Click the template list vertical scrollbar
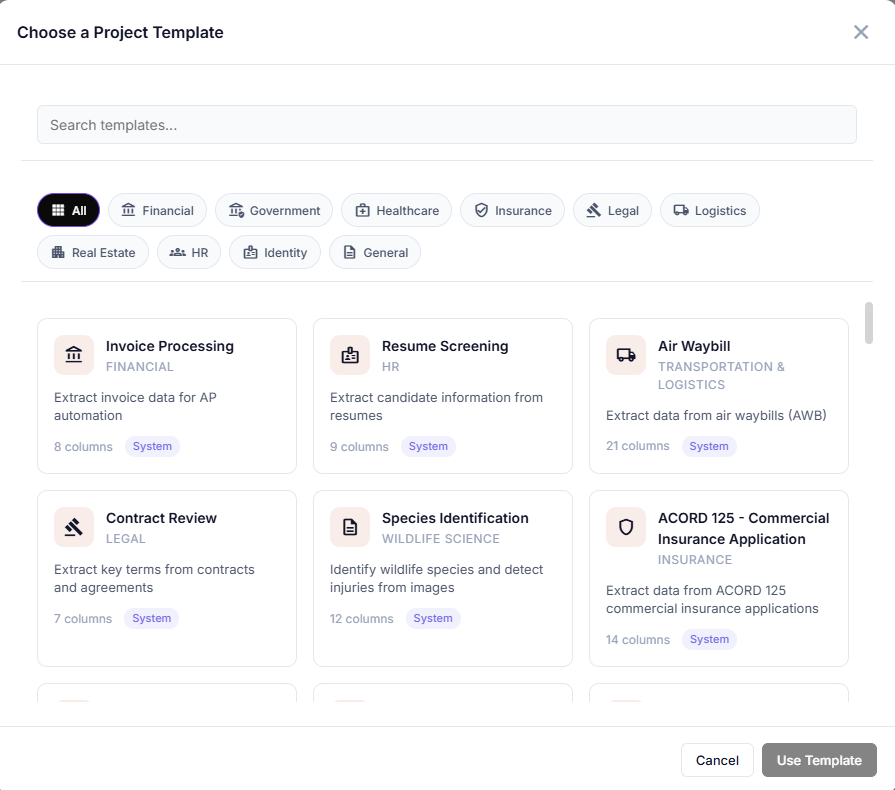This screenshot has height=790, width=895. pos(868,323)
